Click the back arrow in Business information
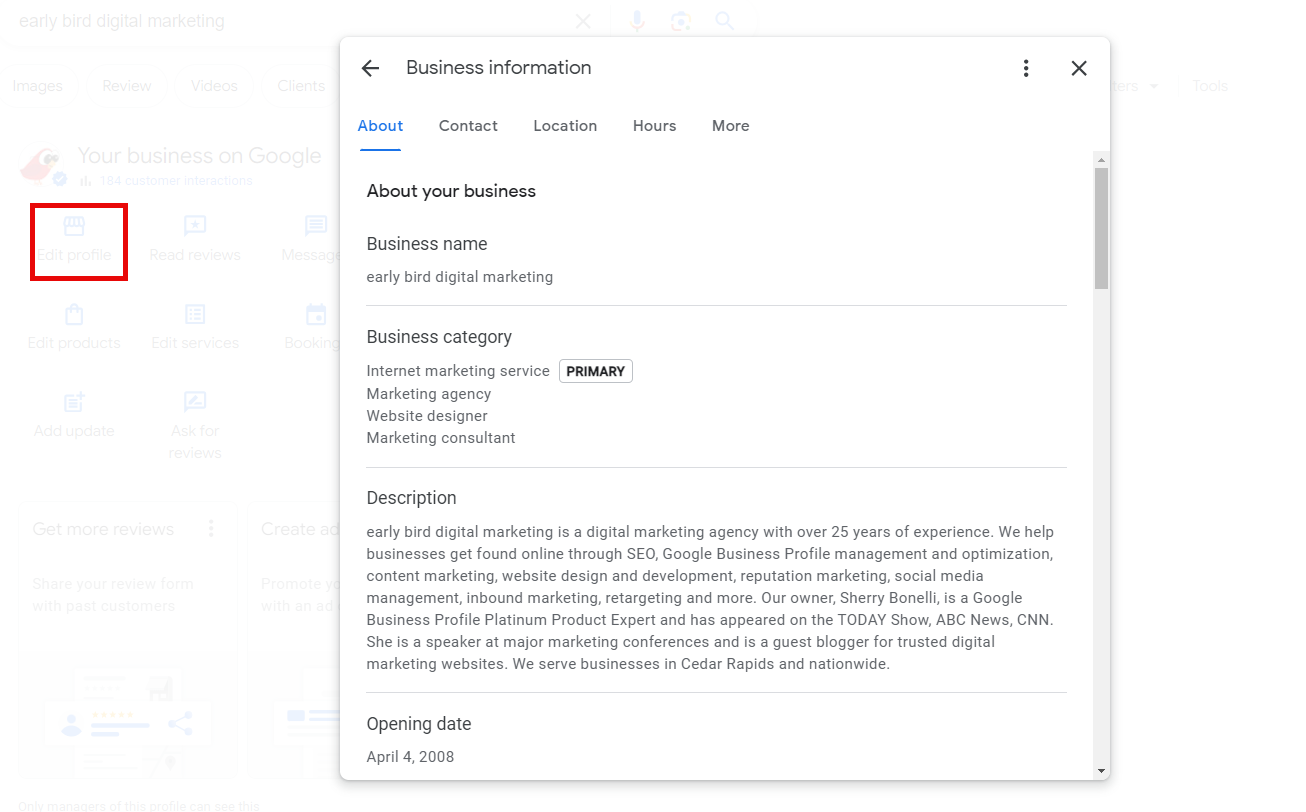Image resolution: width=1306 pixels, height=812 pixels. tap(370, 68)
